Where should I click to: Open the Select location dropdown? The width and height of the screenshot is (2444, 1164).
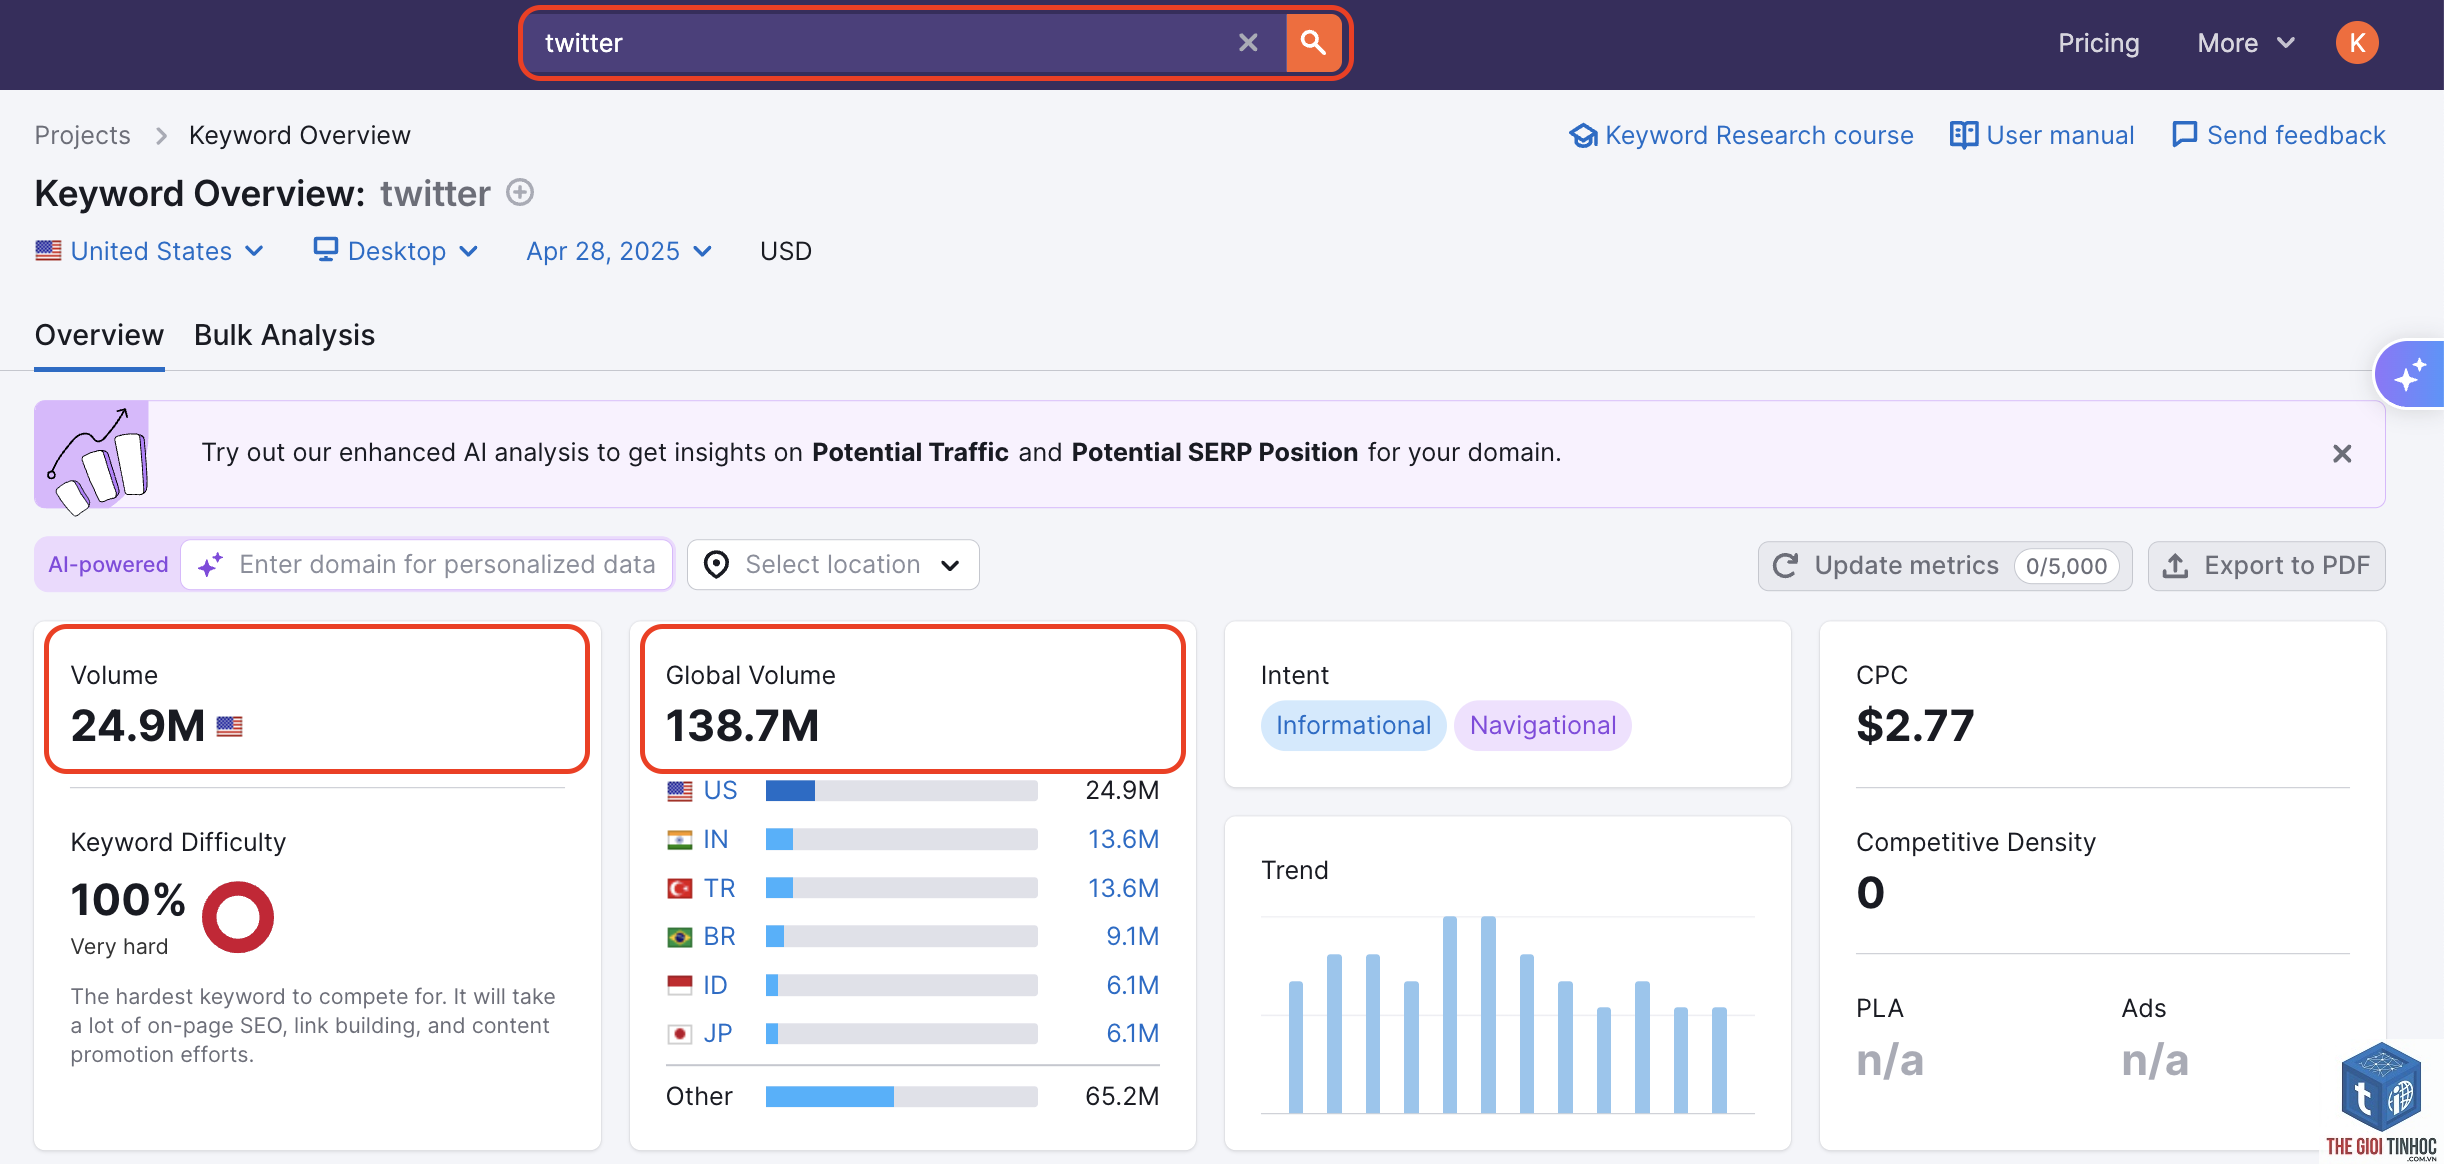[833, 565]
